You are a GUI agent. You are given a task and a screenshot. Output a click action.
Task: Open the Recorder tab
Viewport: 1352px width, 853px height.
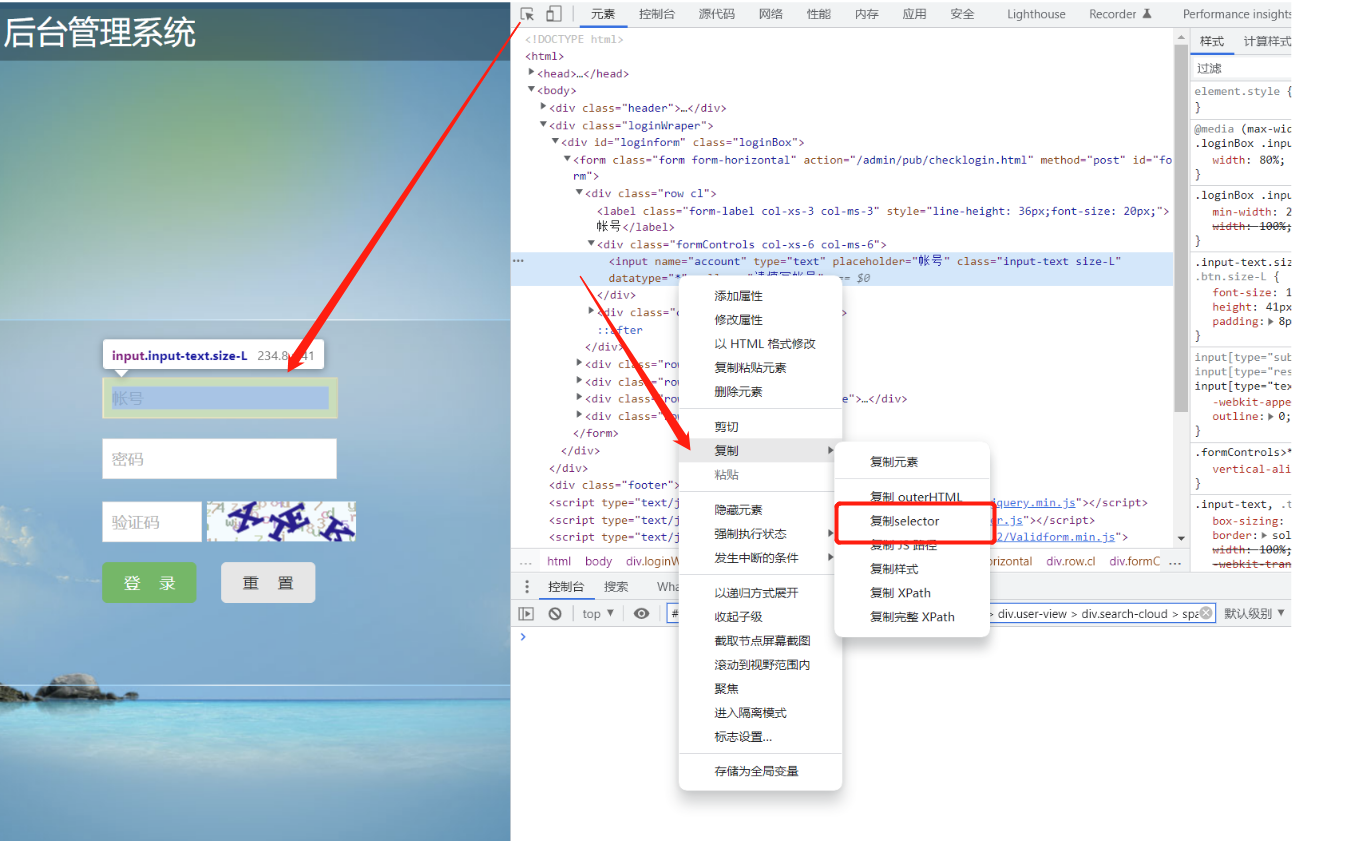pyautogui.click(x=1120, y=14)
